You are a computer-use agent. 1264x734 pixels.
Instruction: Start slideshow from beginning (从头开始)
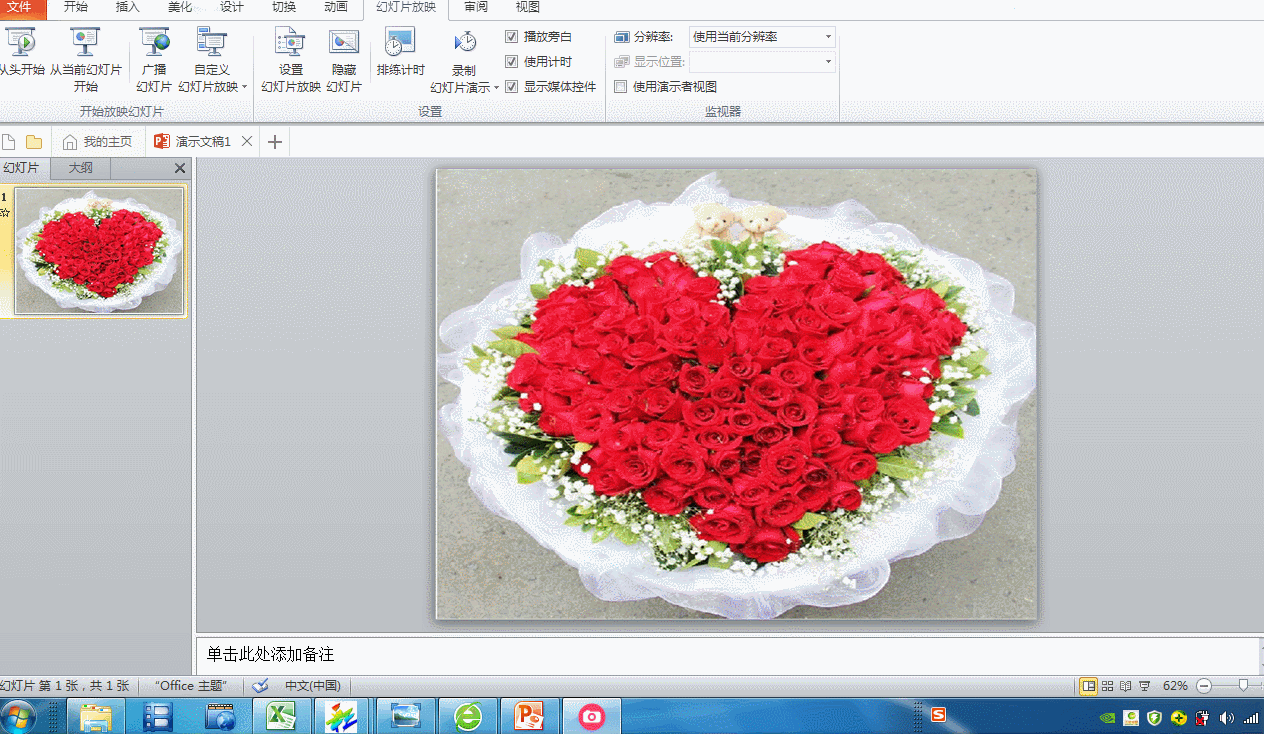tap(20, 53)
